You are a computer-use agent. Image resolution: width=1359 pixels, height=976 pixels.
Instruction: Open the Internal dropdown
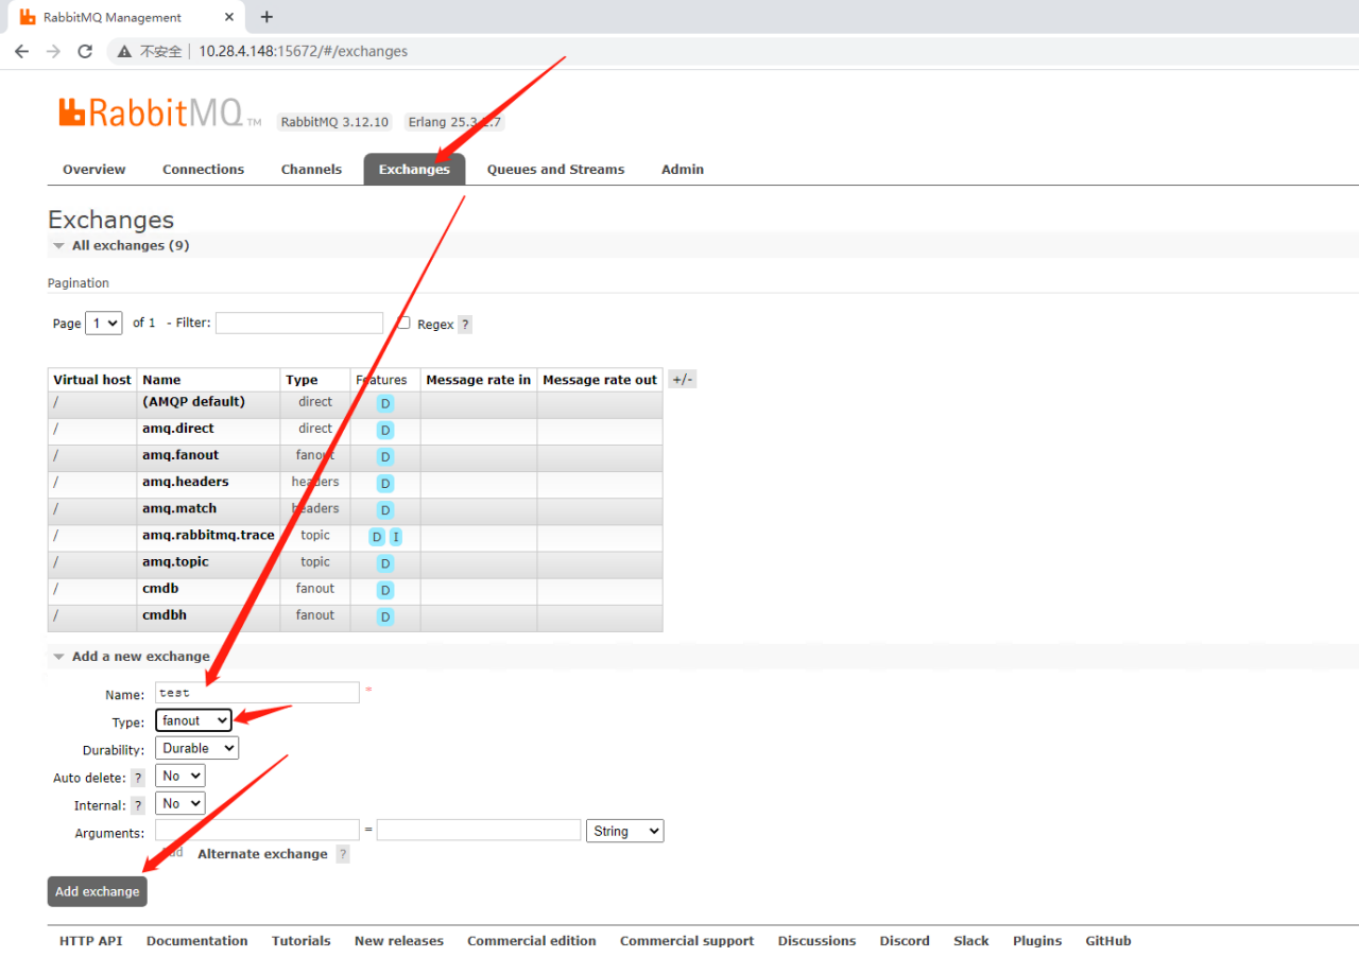click(180, 804)
